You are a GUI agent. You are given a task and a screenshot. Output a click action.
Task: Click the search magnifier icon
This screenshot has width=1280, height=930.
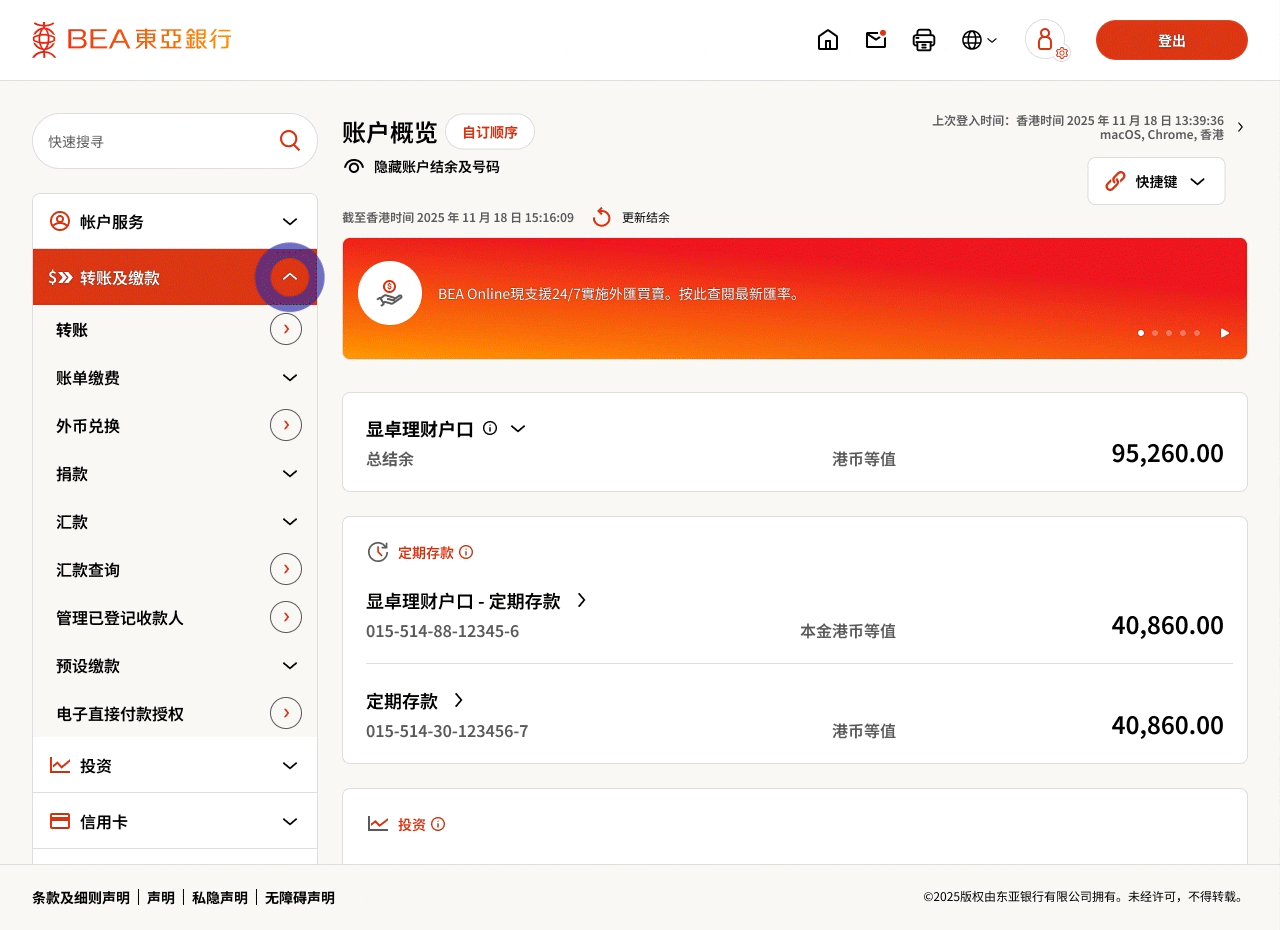click(290, 141)
